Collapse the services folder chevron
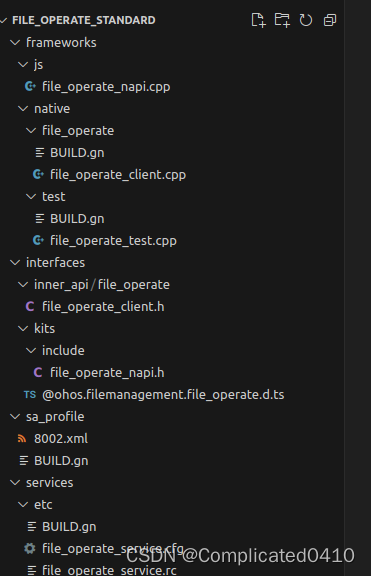Viewport: 371px width, 576px height. 15,483
